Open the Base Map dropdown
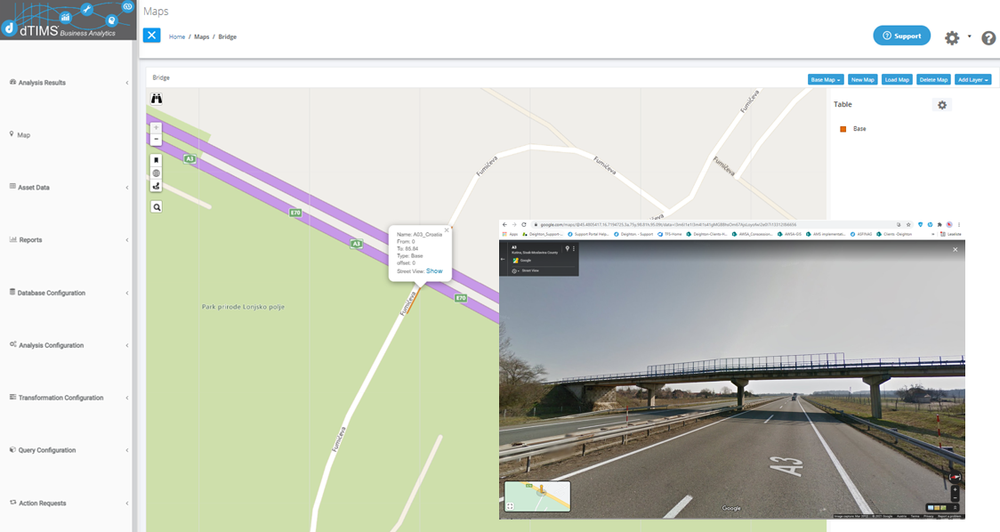The height and width of the screenshot is (532, 1000). tap(825, 80)
